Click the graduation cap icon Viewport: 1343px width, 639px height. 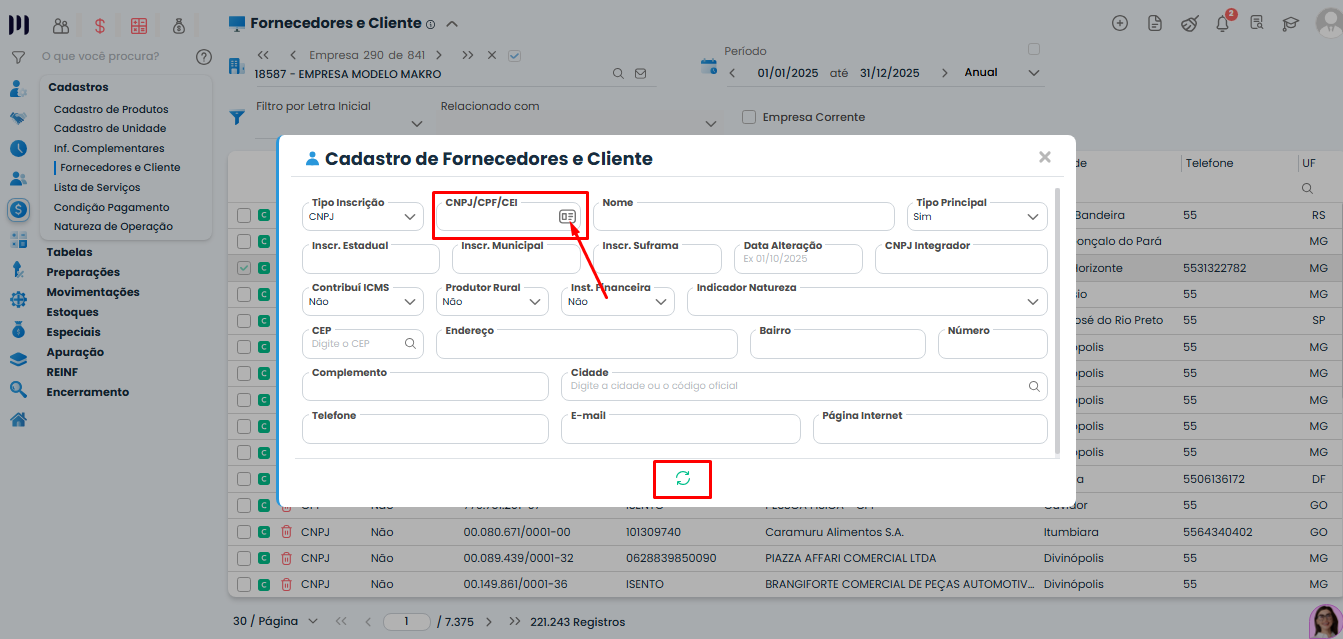pyautogui.click(x=1291, y=24)
